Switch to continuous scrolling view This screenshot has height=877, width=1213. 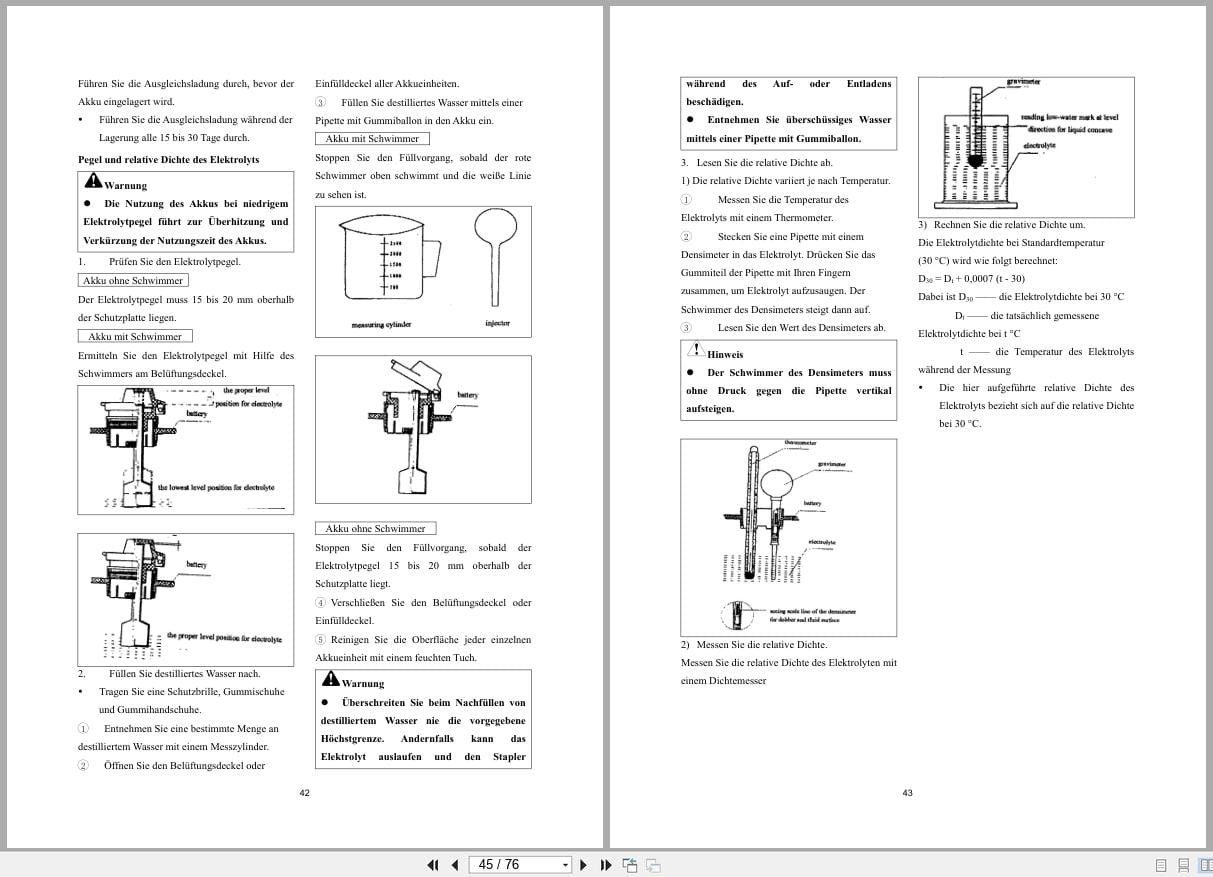click(x=1183, y=865)
